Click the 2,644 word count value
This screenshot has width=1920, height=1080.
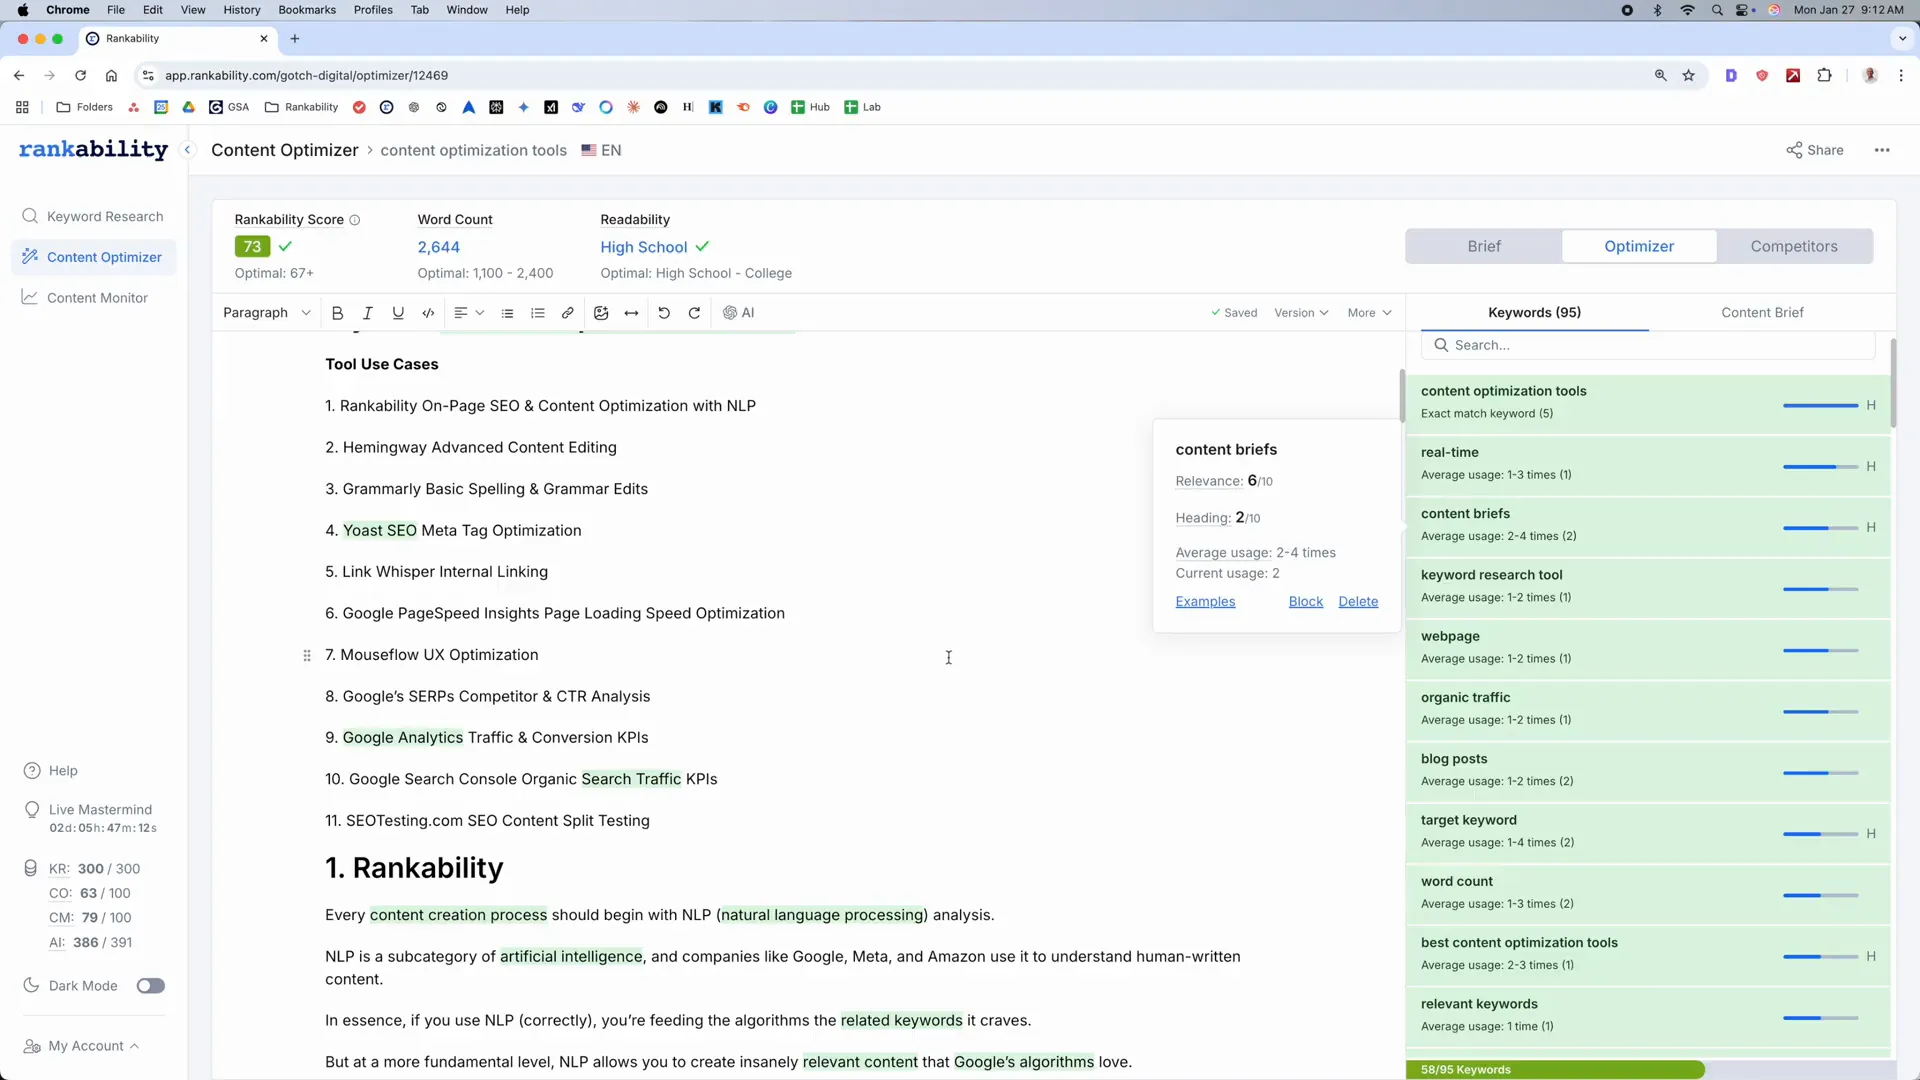438,247
